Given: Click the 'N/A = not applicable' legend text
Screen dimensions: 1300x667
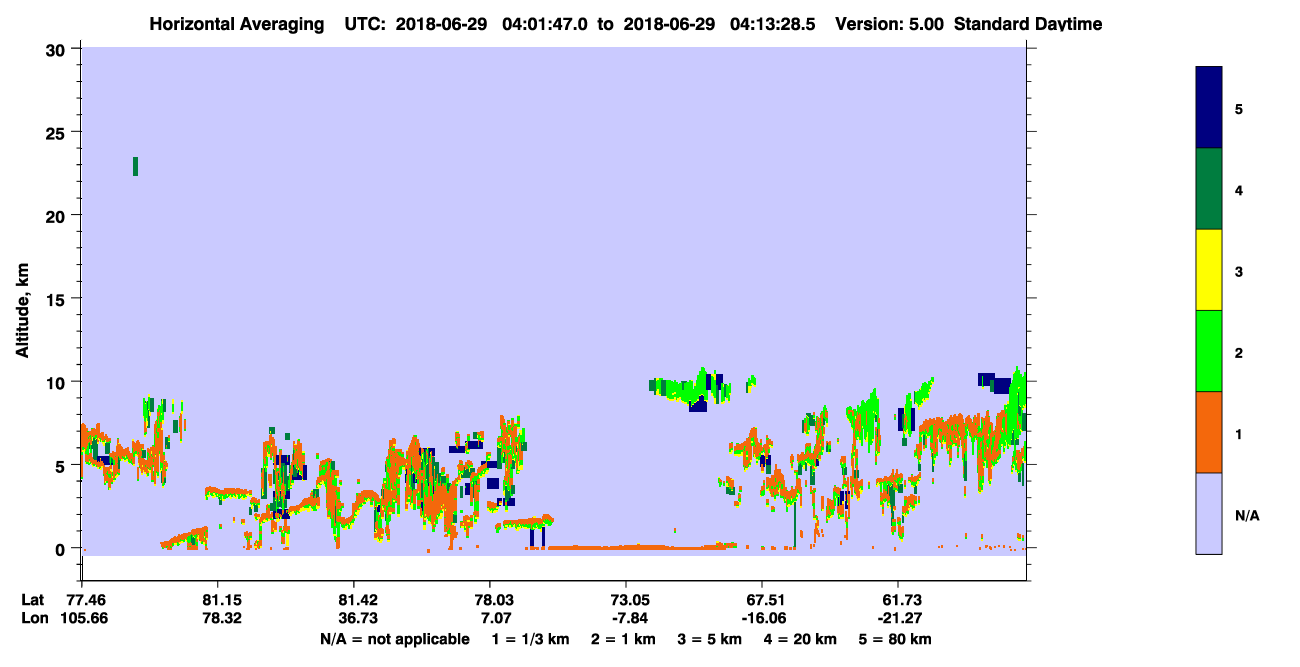Looking at the screenshot, I should coord(395,639).
